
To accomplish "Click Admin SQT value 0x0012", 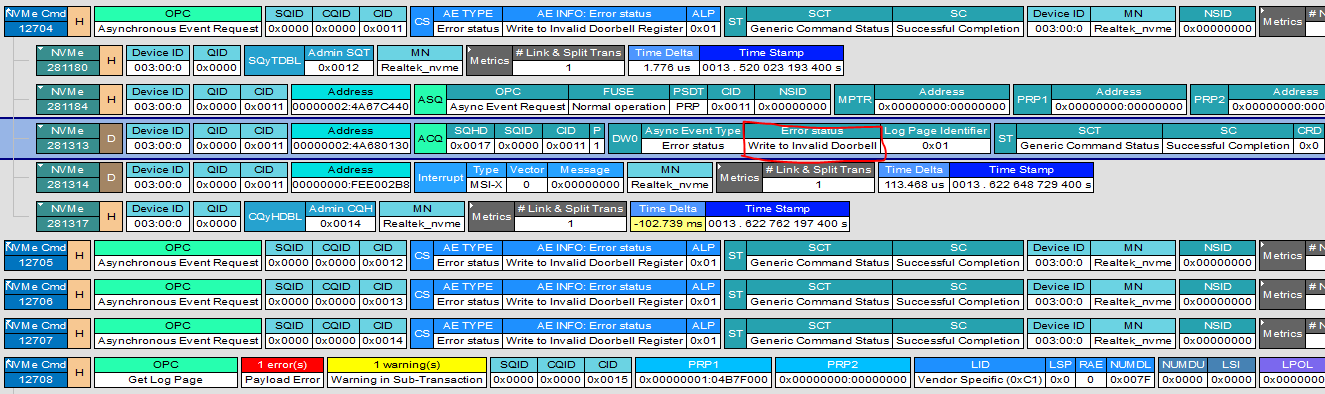I will point(338,68).
